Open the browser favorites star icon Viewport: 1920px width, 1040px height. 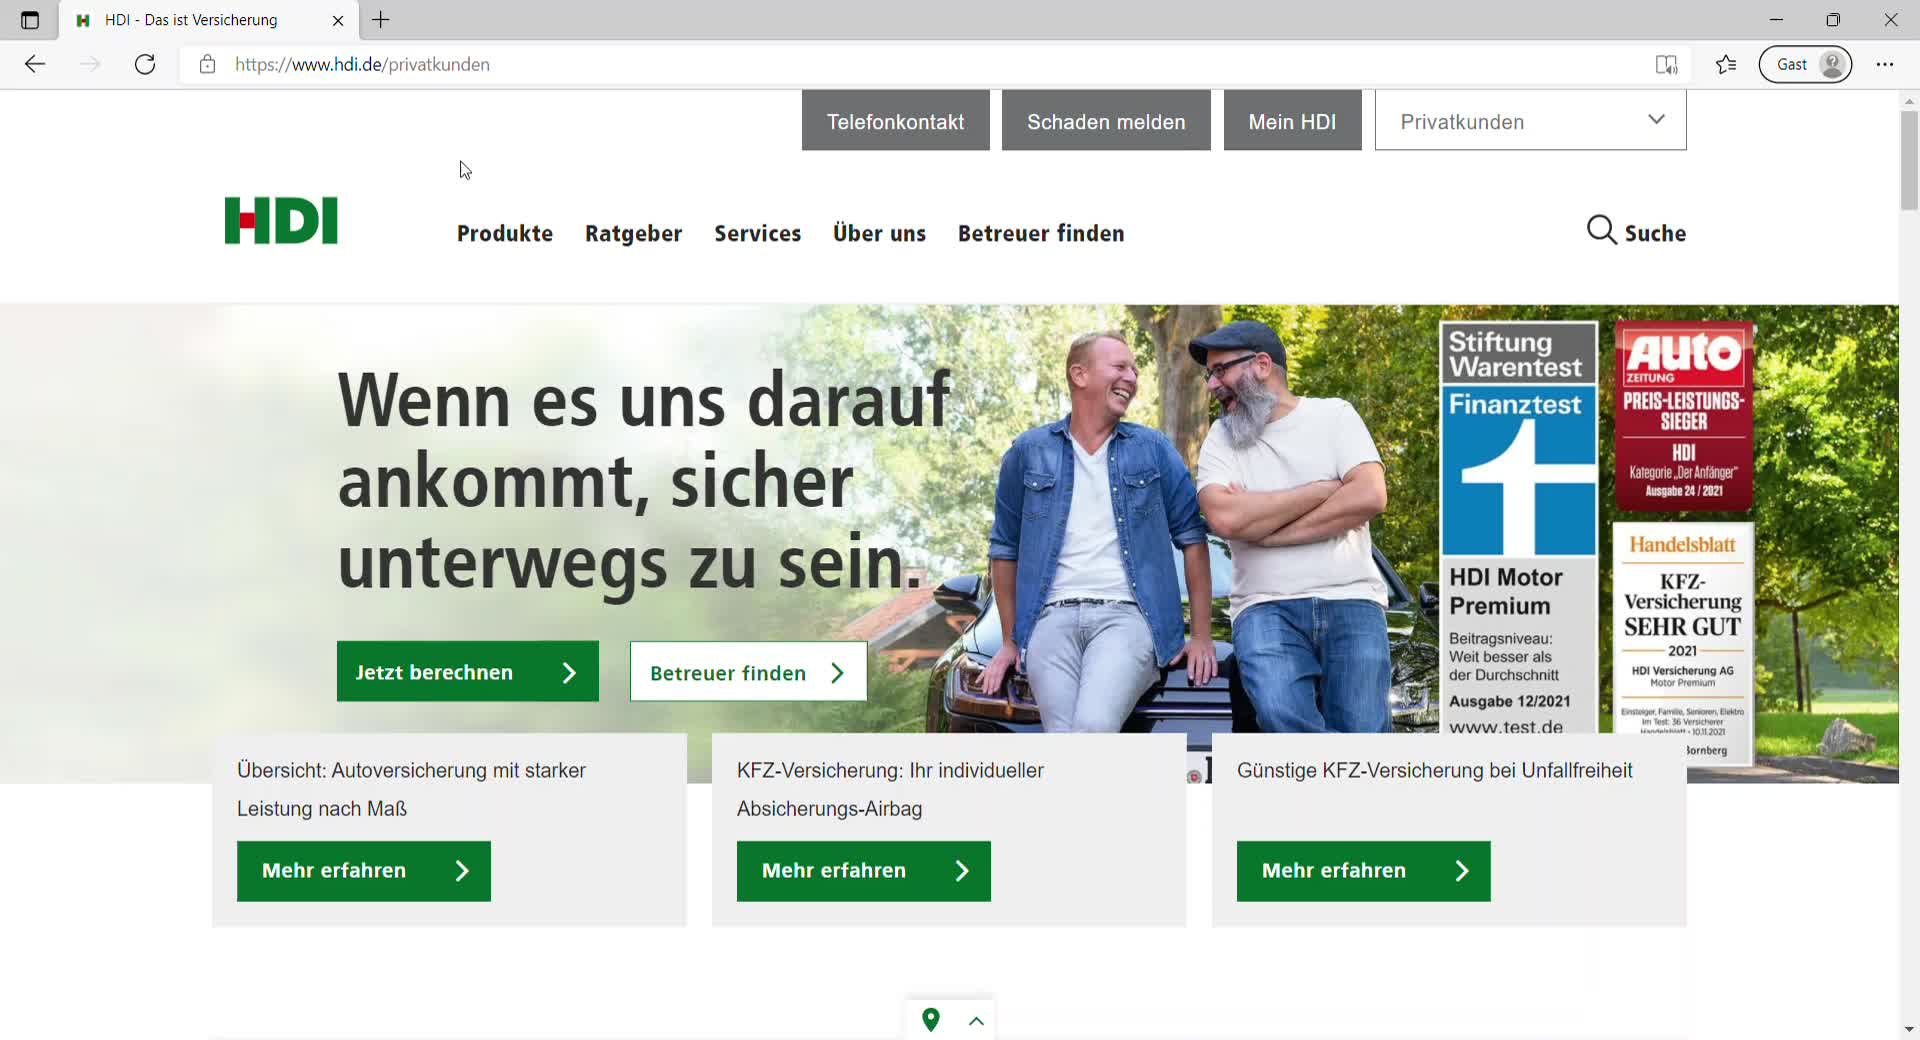click(x=1725, y=64)
